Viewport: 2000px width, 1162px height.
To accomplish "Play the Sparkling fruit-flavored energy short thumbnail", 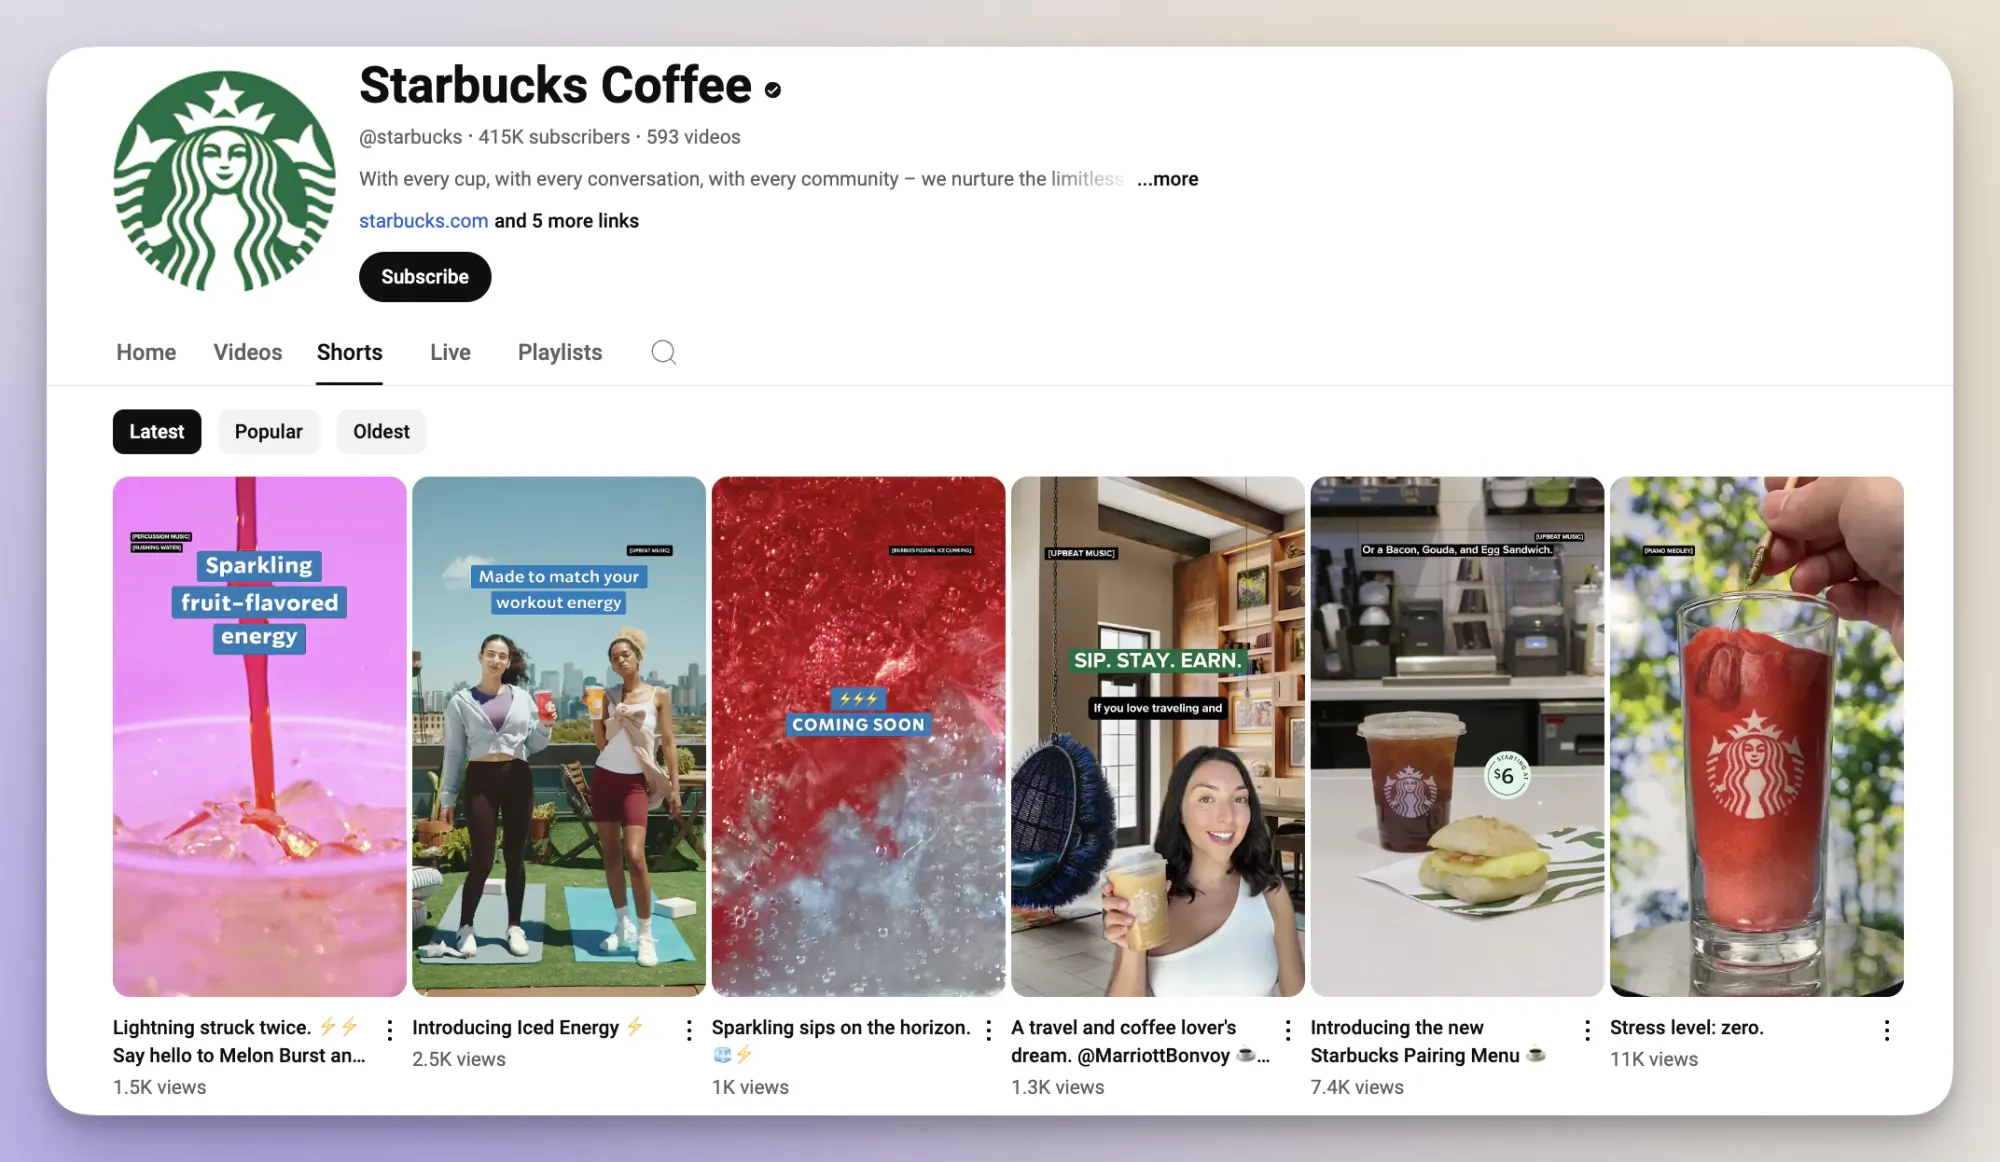I will [260, 736].
